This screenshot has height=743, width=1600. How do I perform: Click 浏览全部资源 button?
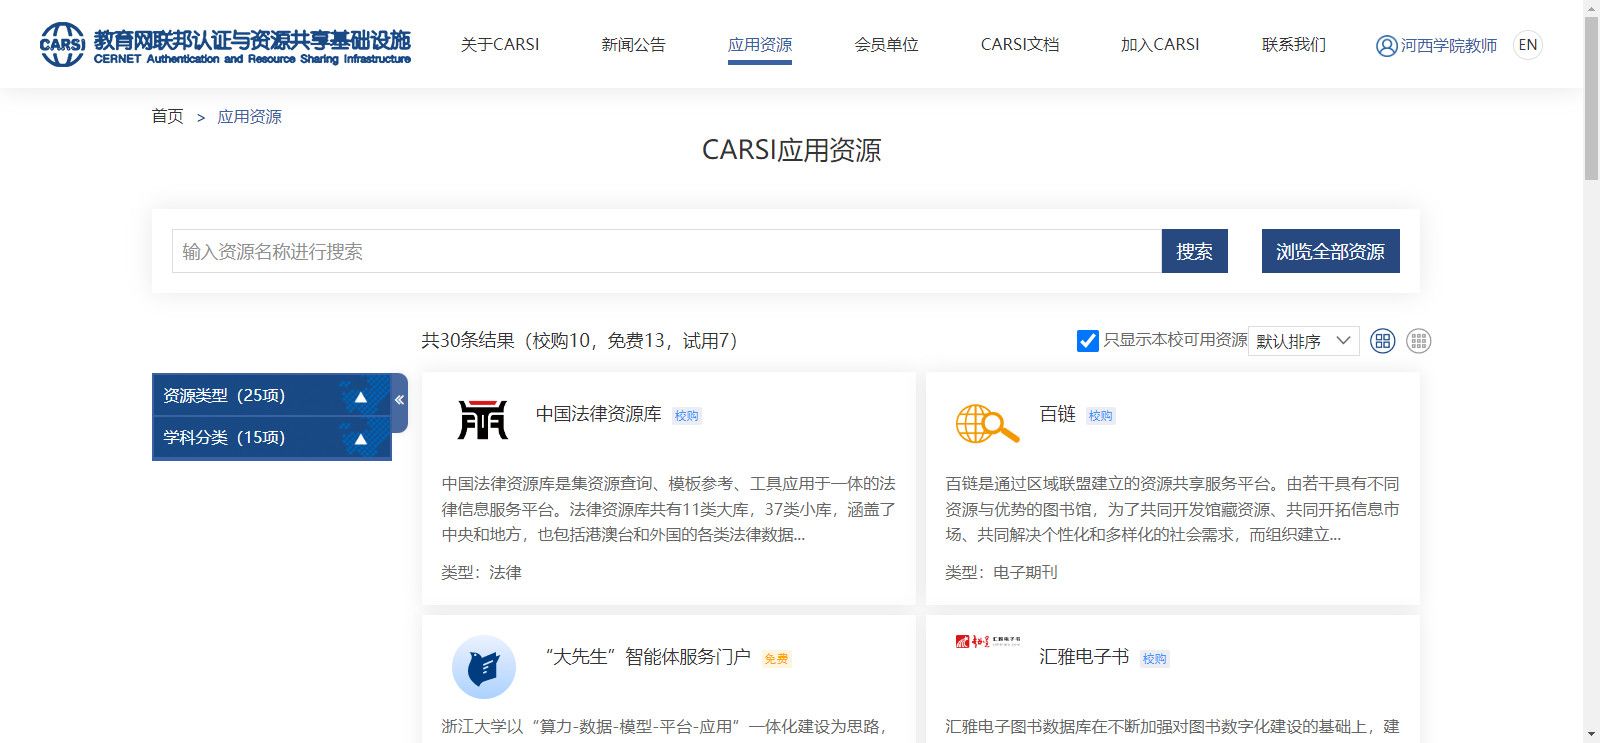(1330, 251)
